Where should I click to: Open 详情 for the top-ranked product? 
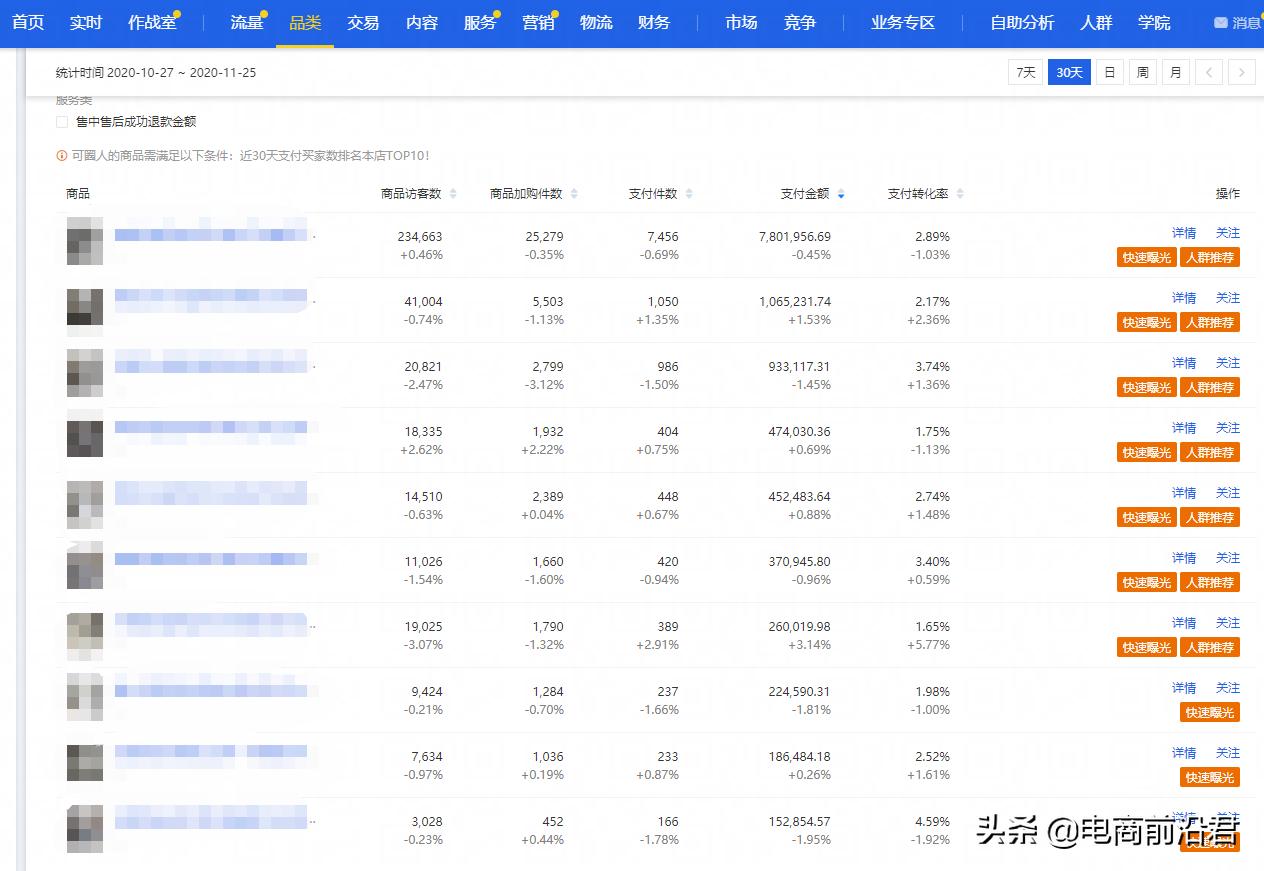point(1183,232)
